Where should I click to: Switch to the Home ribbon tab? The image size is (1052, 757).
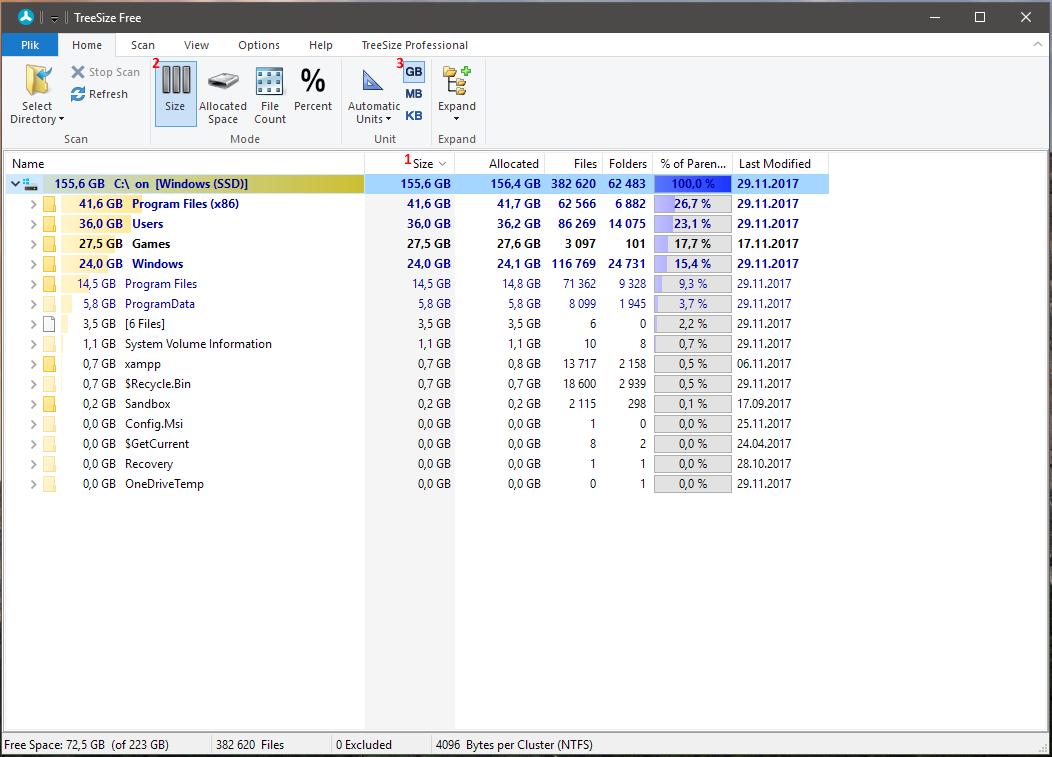(87, 45)
